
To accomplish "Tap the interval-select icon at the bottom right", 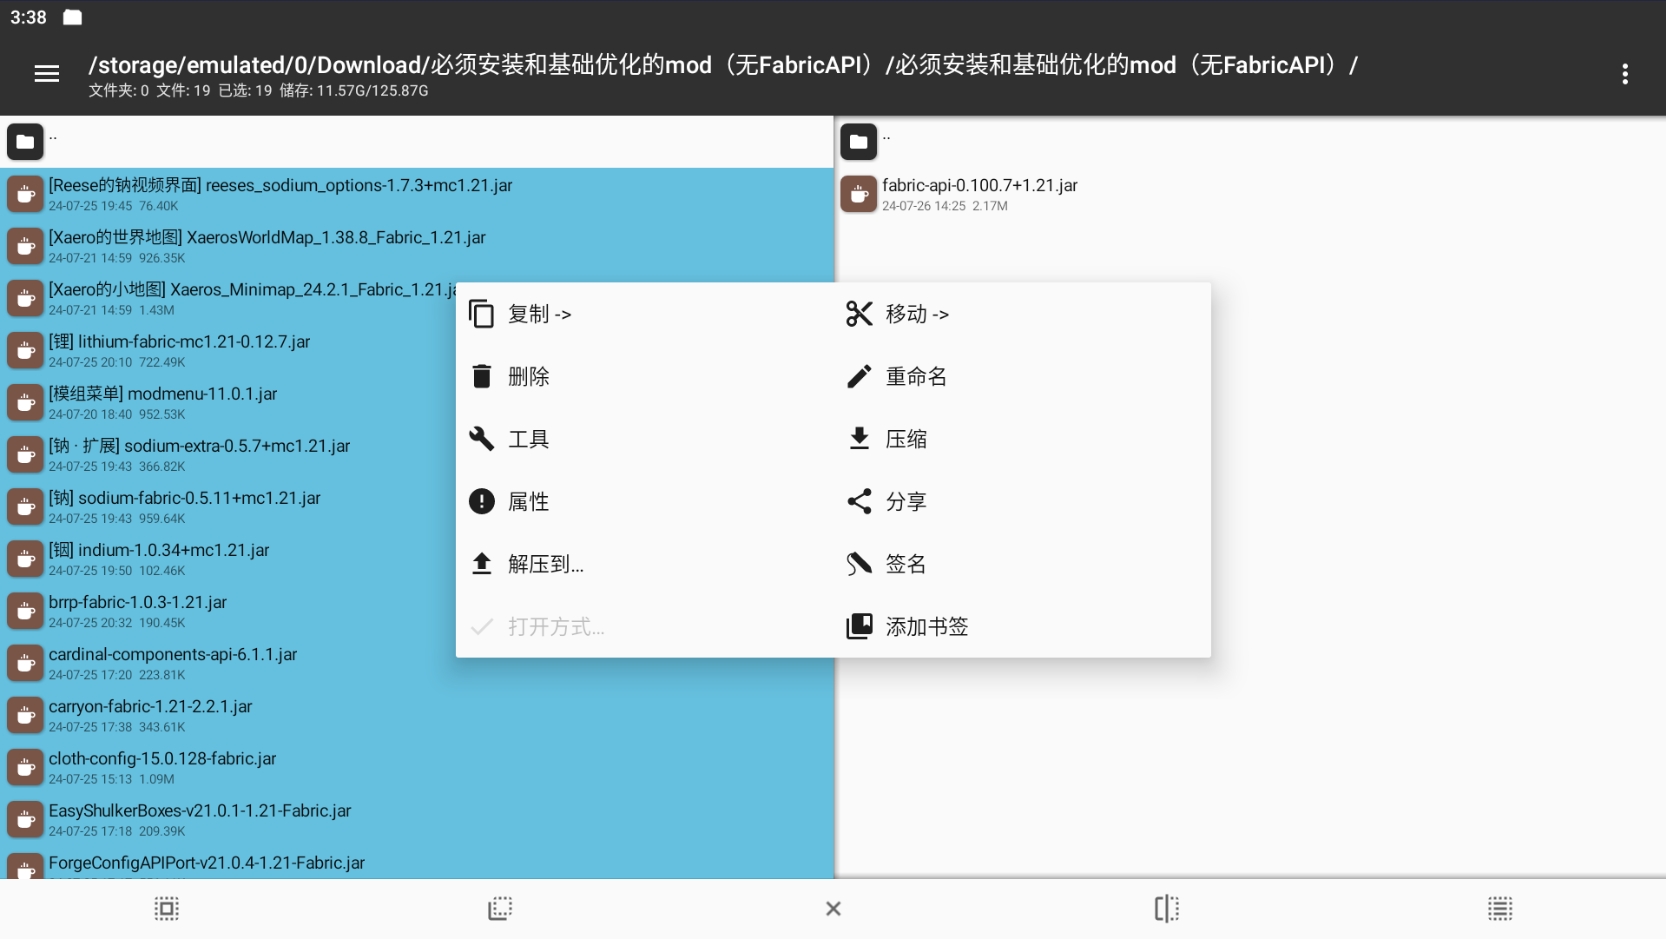I will coord(1500,909).
